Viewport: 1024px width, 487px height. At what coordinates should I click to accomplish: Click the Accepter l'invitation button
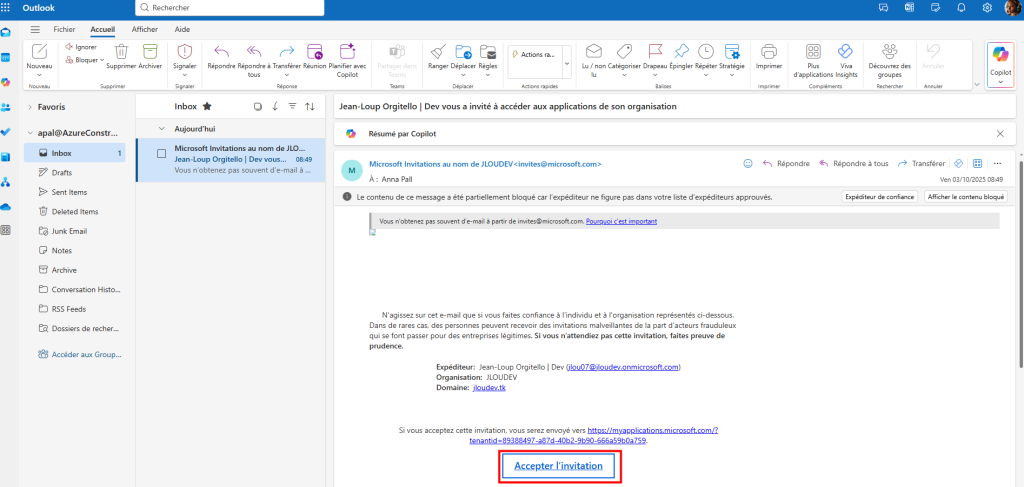point(558,466)
